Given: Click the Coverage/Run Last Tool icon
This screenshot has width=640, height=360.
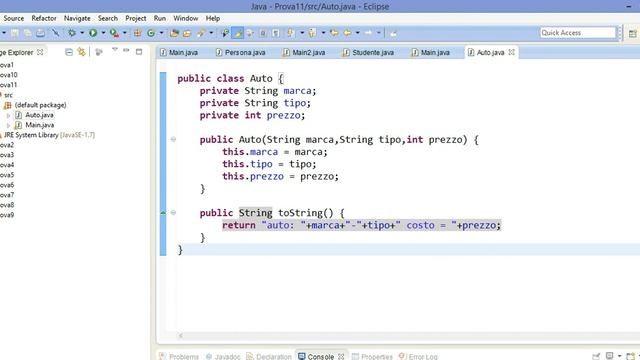Looking at the screenshot, I should pos(114,33).
